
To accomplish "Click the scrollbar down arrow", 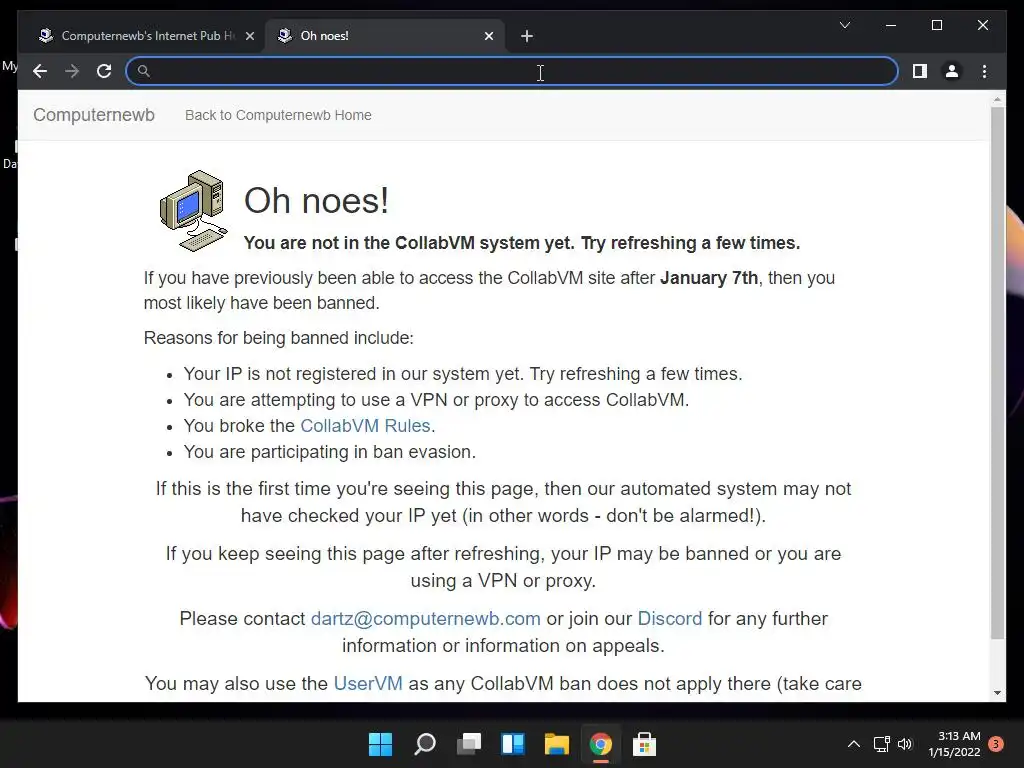I will pos(997,693).
